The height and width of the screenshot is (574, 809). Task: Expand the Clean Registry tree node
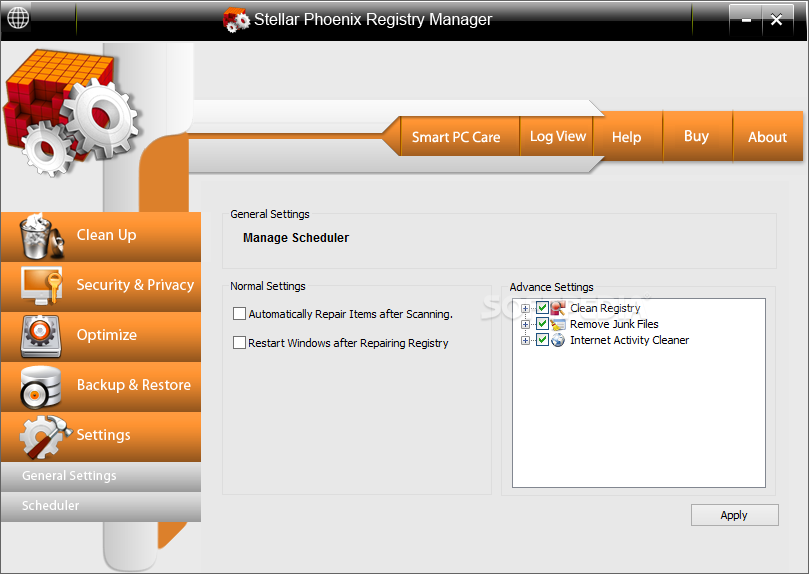[x=525, y=308]
